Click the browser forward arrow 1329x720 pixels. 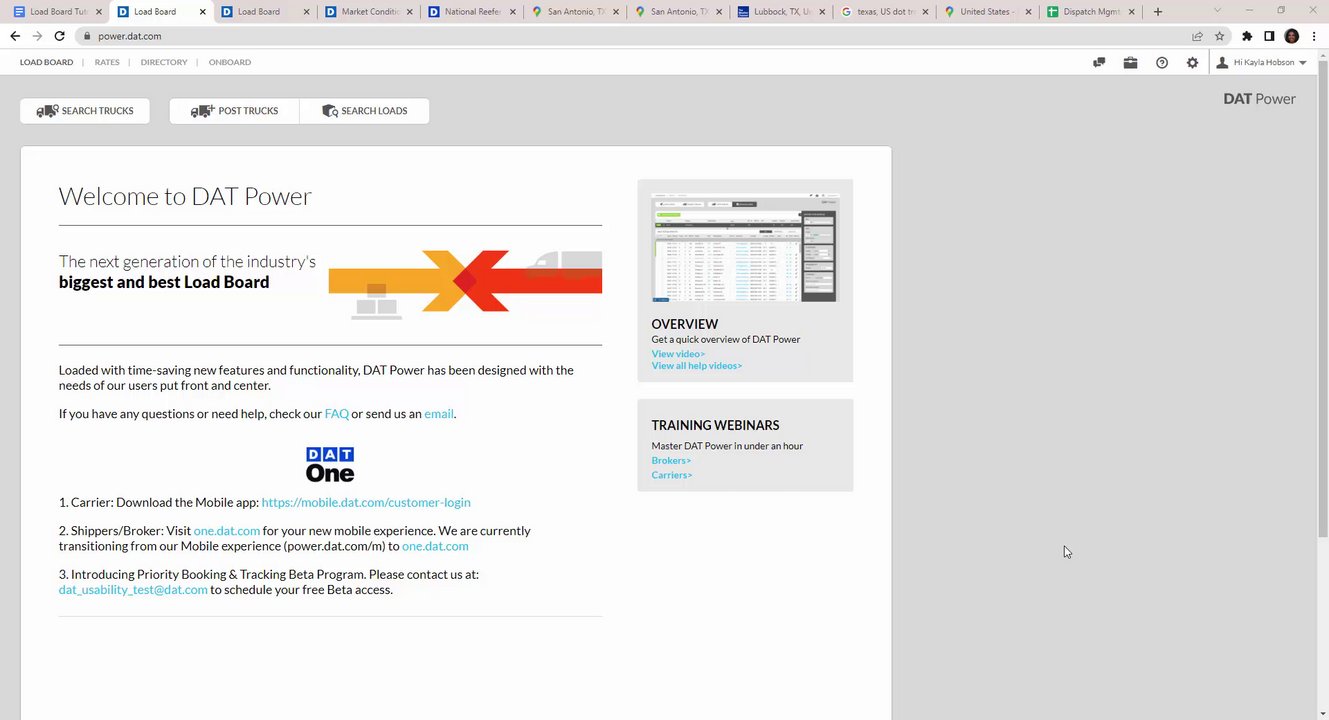[x=37, y=36]
